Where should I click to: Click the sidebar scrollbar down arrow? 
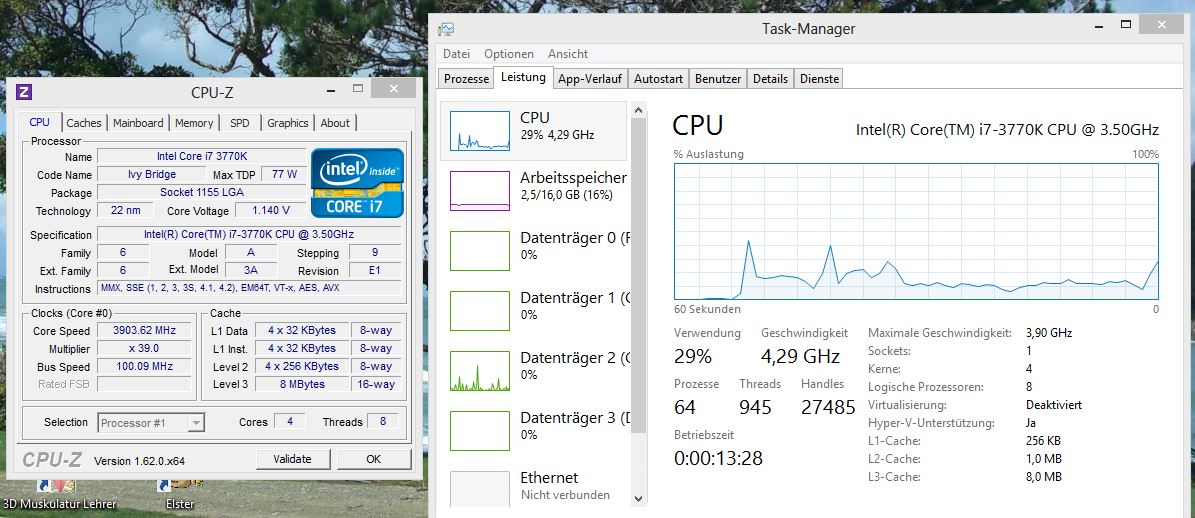(639, 499)
